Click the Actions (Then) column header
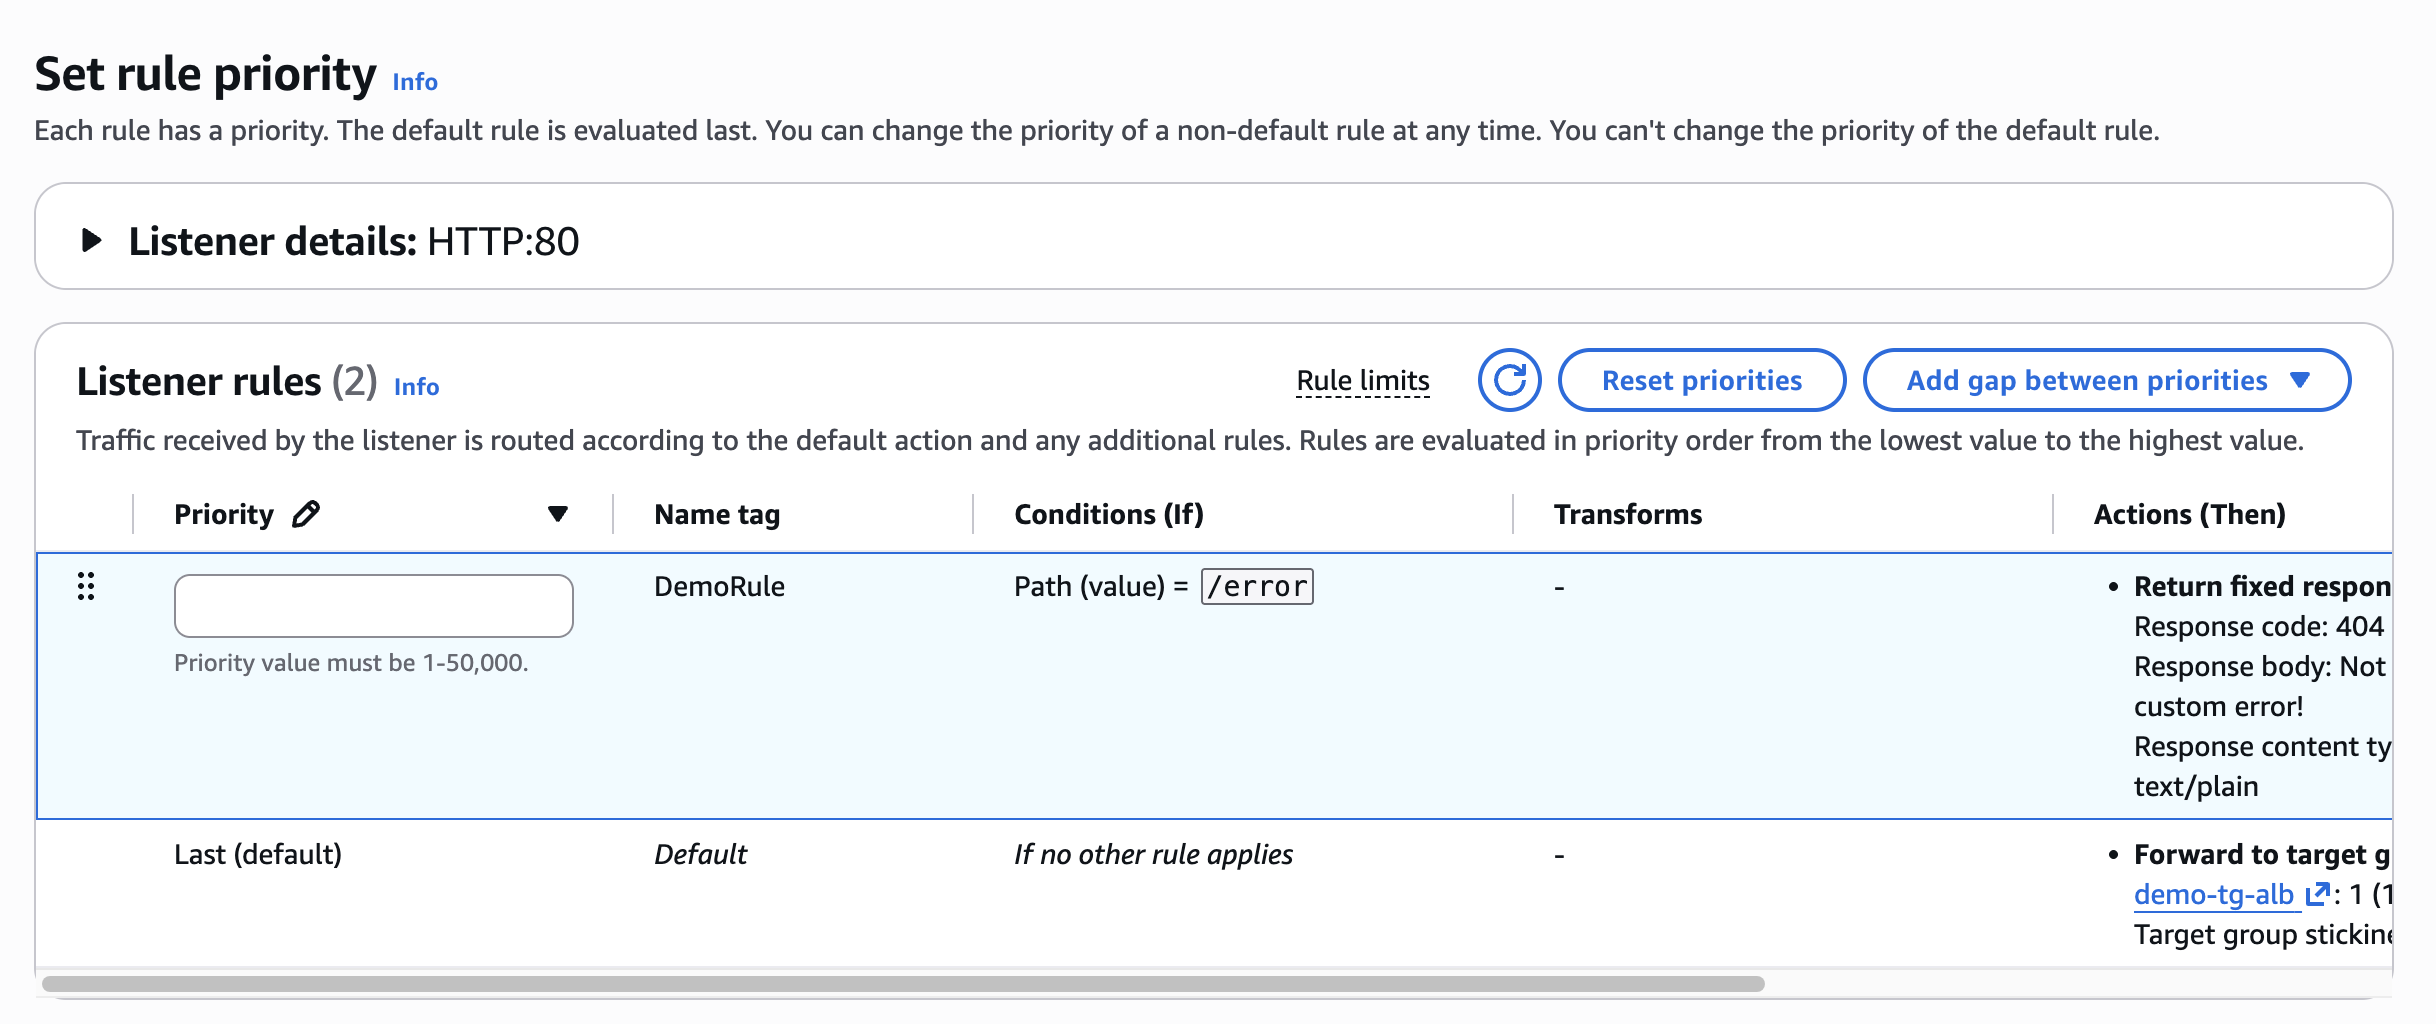Screen dimensions: 2436x1024 pyautogui.click(x=2189, y=514)
